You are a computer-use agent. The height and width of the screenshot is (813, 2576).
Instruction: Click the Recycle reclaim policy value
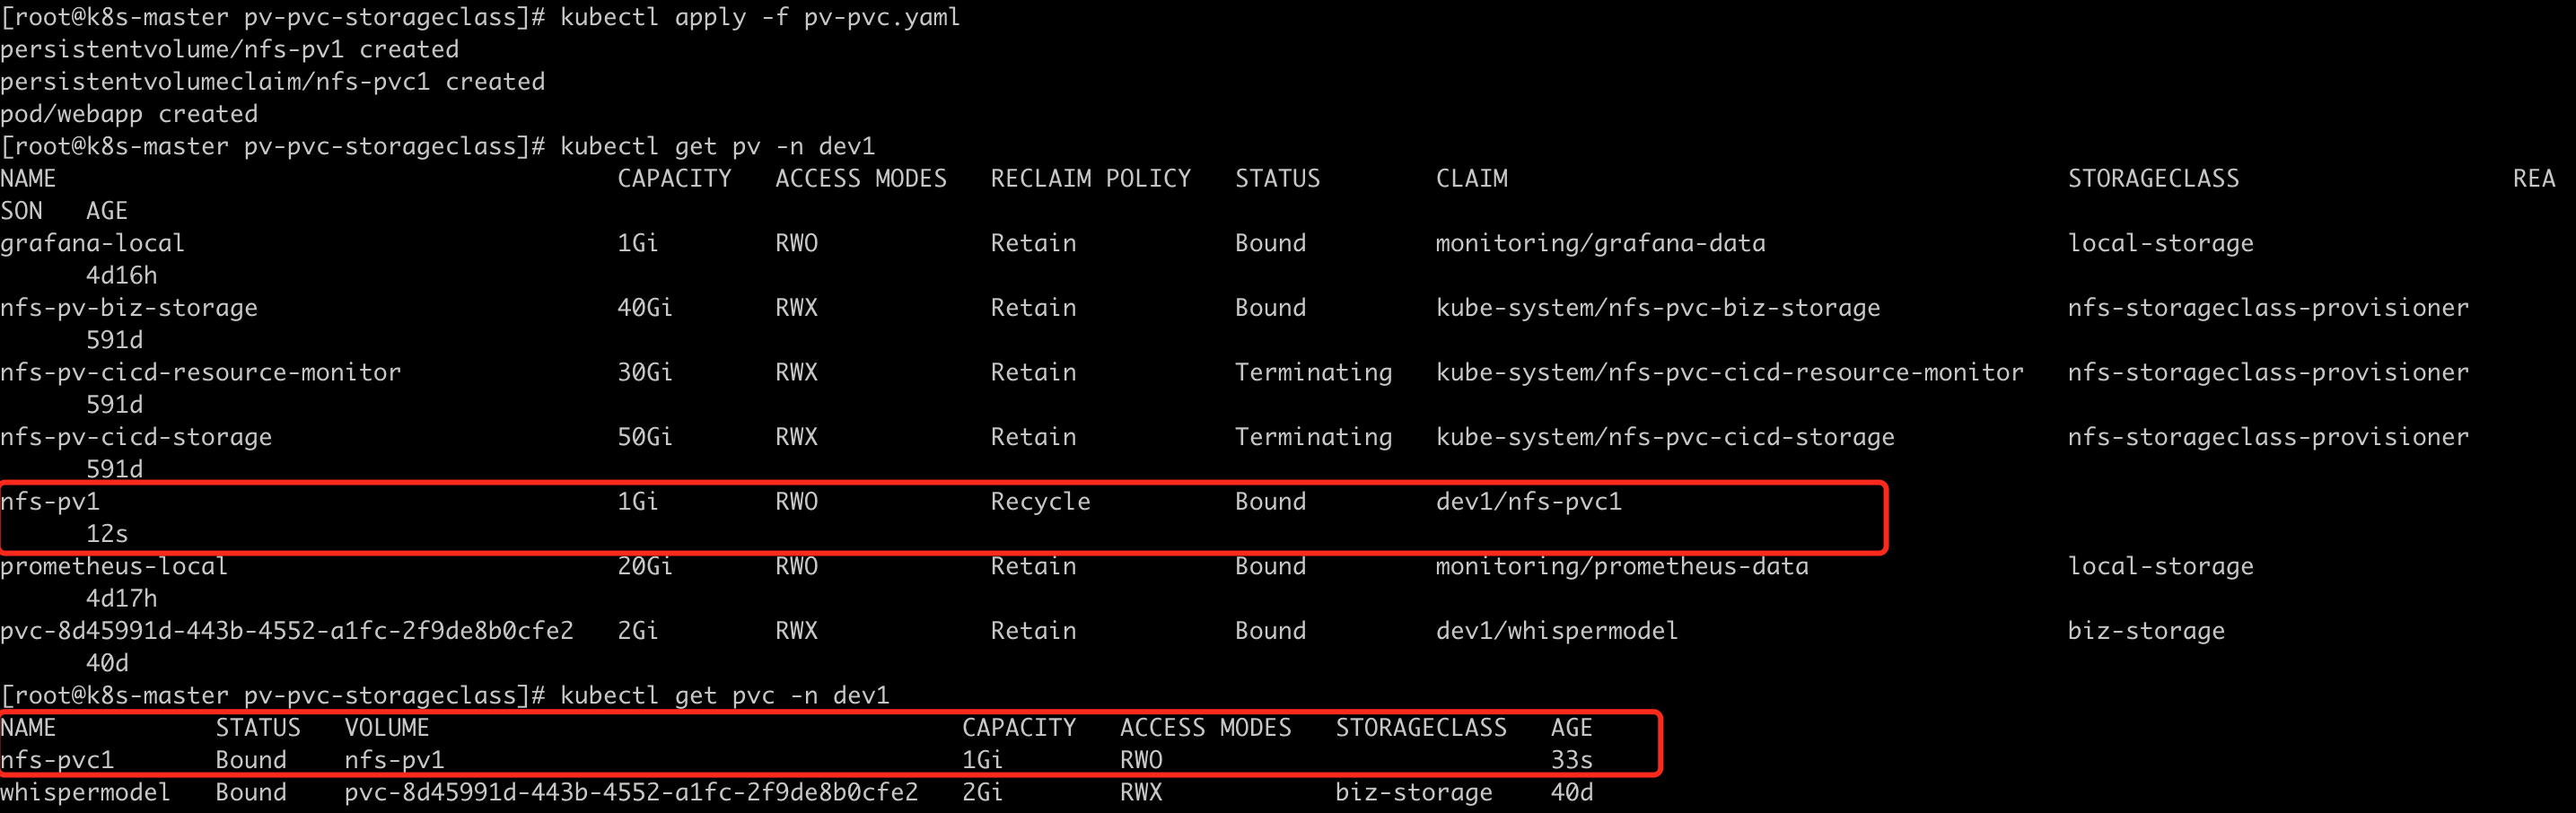tap(1040, 501)
